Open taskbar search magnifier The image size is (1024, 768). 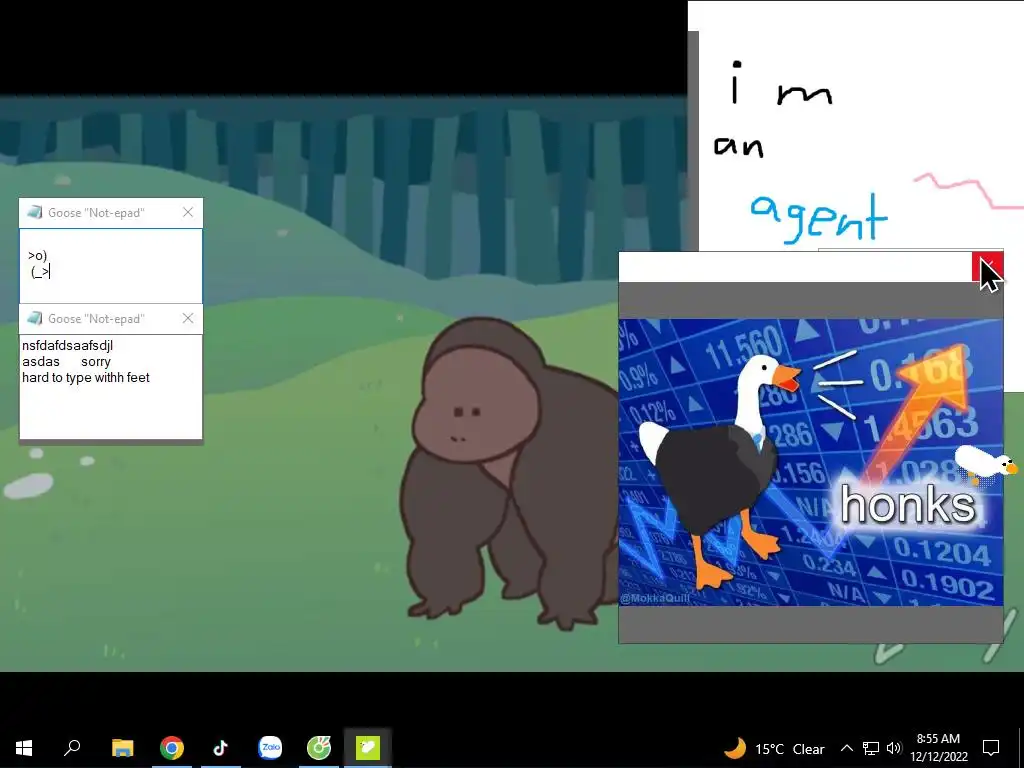pos(72,748)
